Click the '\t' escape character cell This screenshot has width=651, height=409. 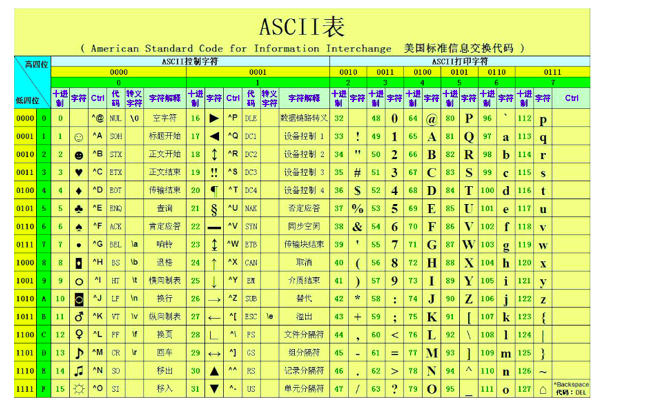[x=134, y=280]
